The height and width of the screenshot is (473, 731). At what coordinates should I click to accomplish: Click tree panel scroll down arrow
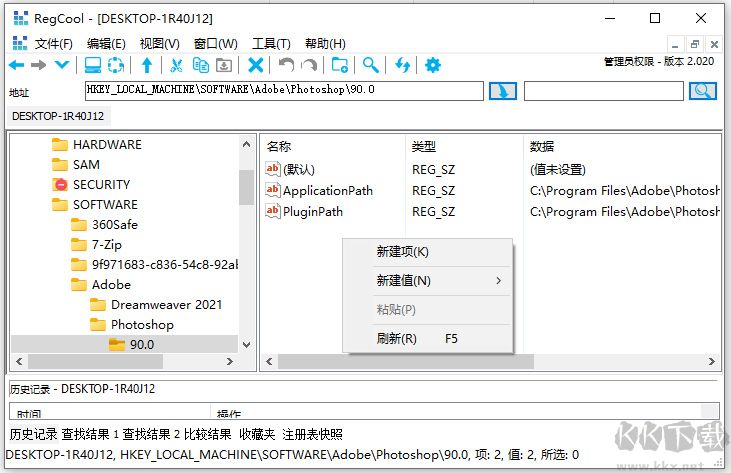tap(247, 345)
